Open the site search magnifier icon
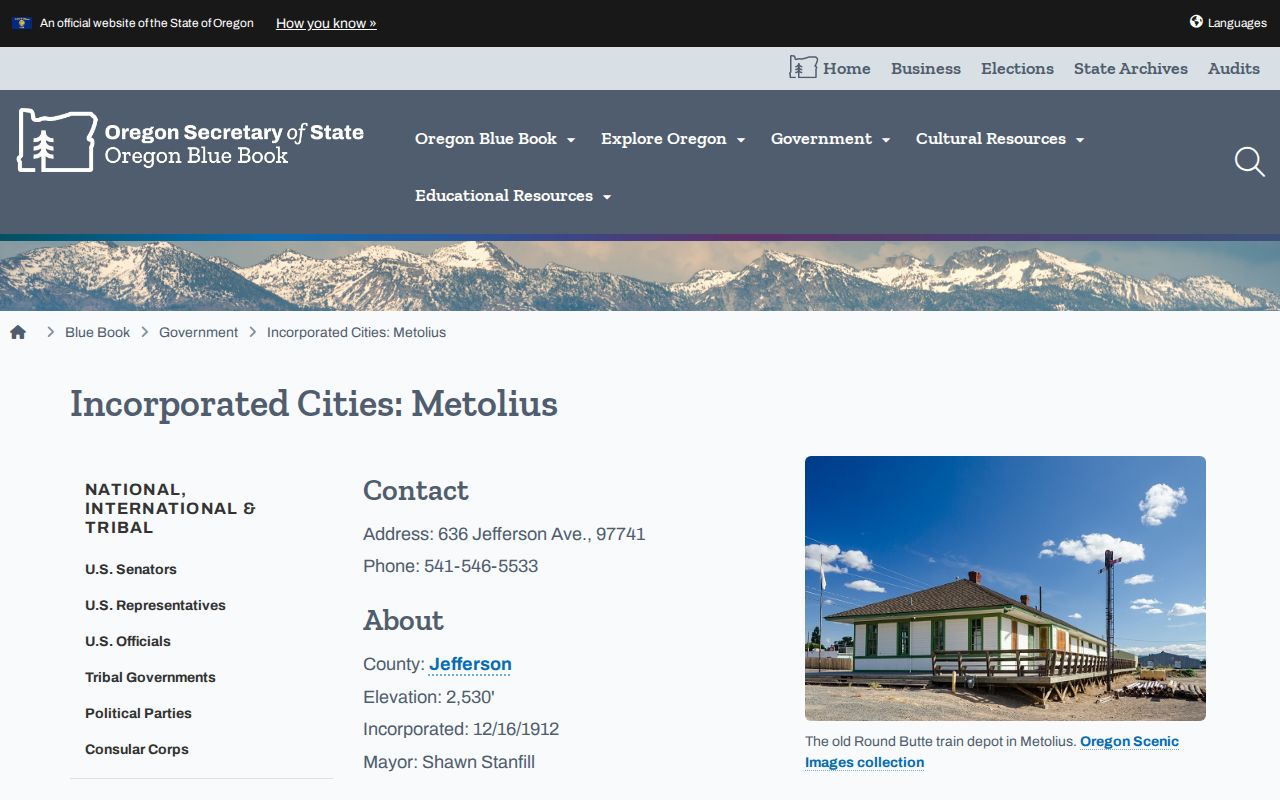Viewport: 1280px width, 800px height. coord(1249,162)
